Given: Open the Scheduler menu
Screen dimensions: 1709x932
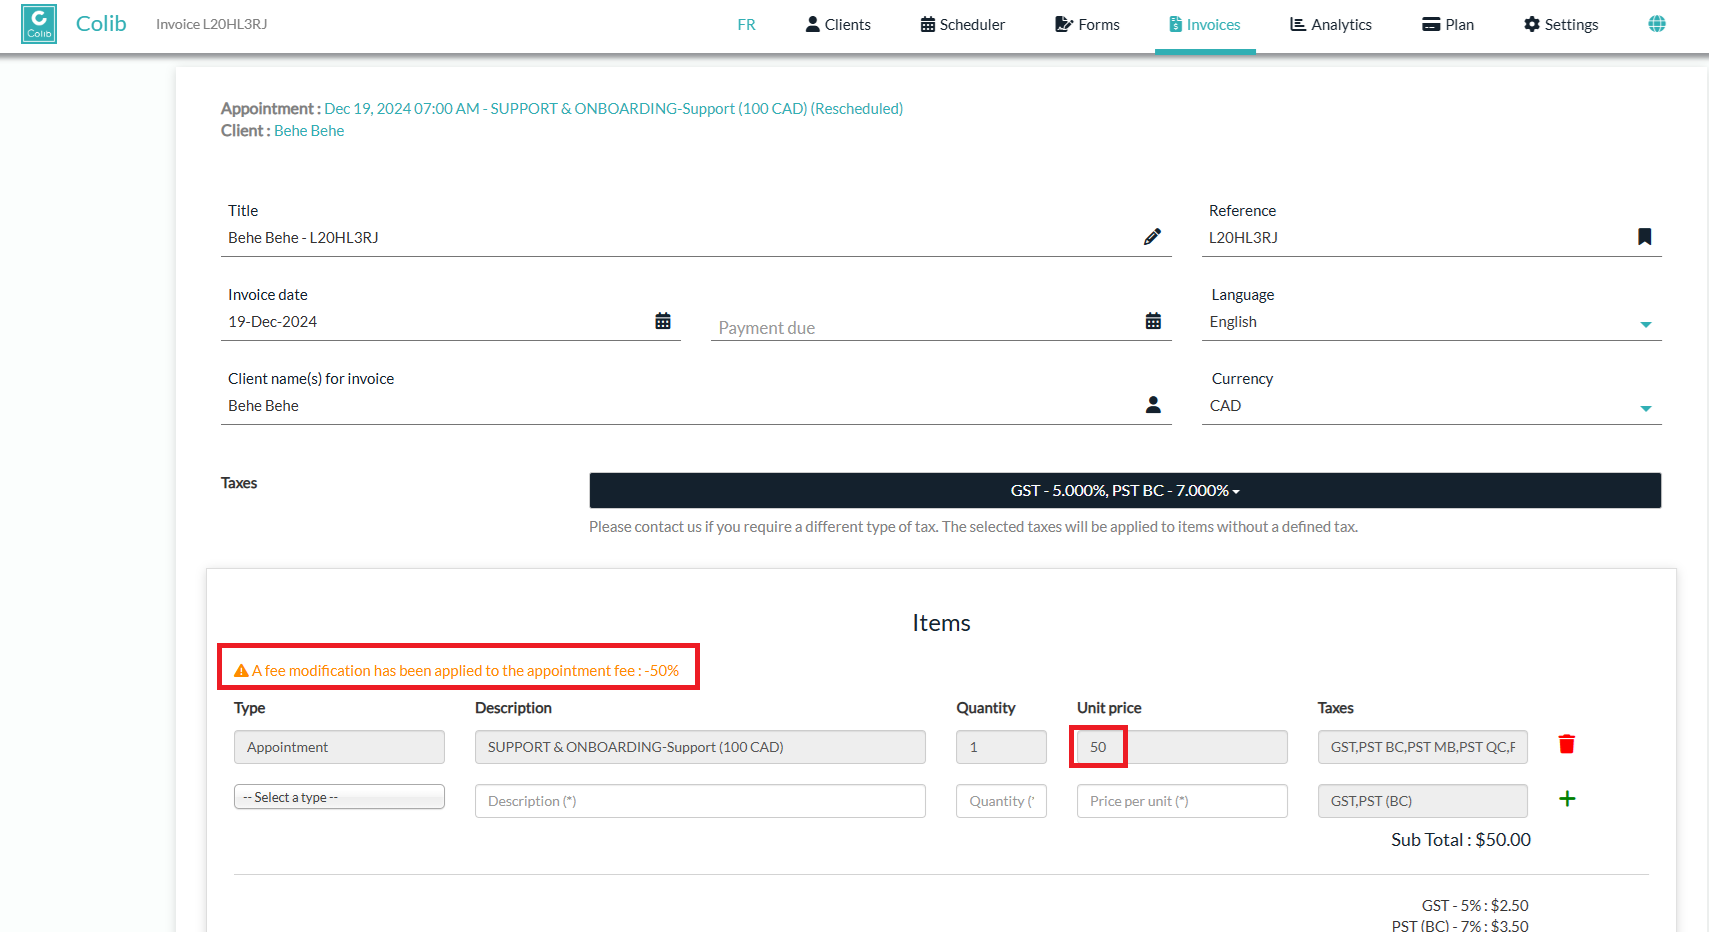Looking at the screenshot, I should (x=963, y=25).
